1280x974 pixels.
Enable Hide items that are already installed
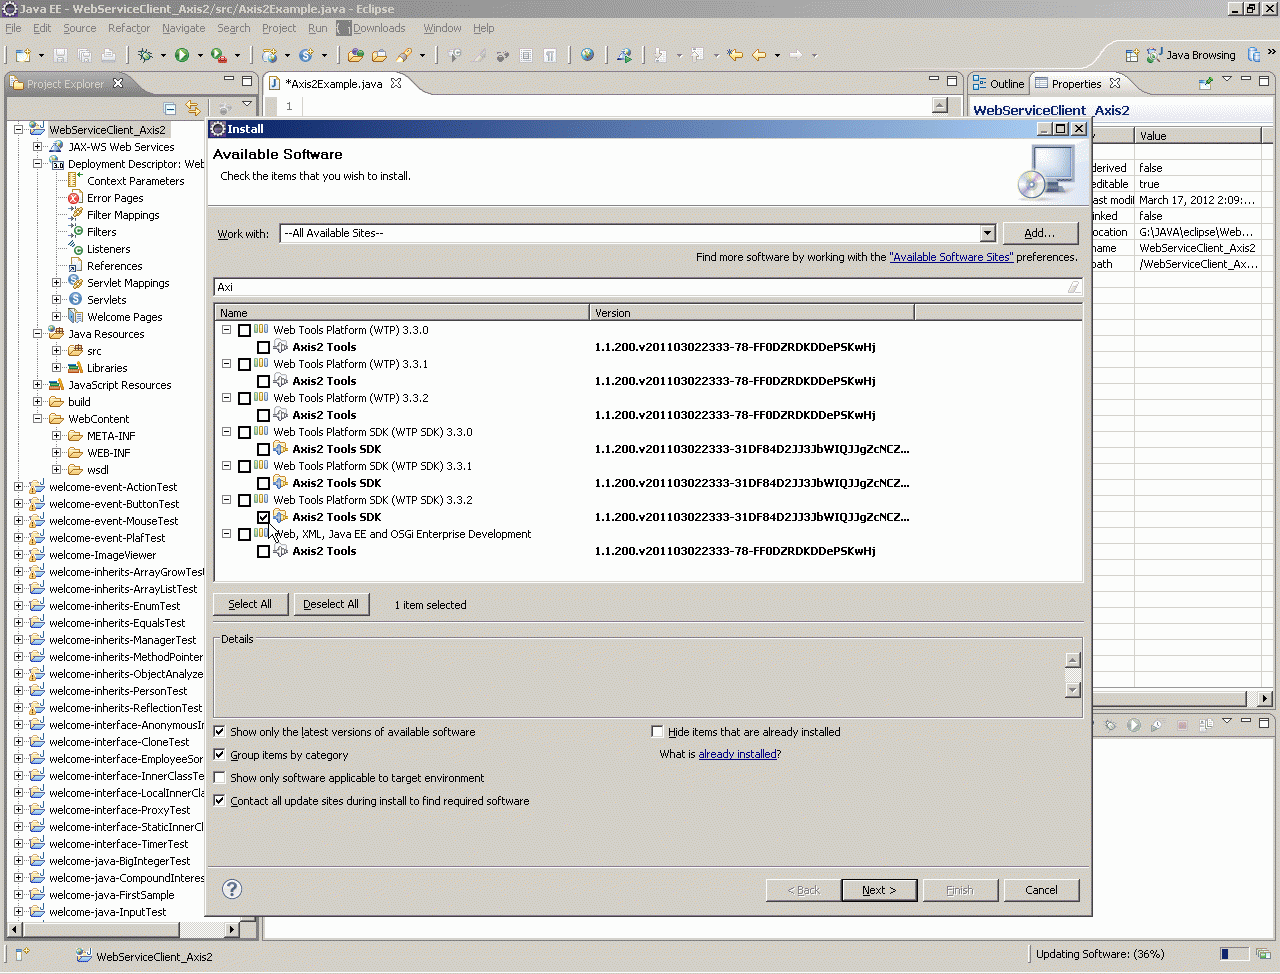[x=657, y=732]
